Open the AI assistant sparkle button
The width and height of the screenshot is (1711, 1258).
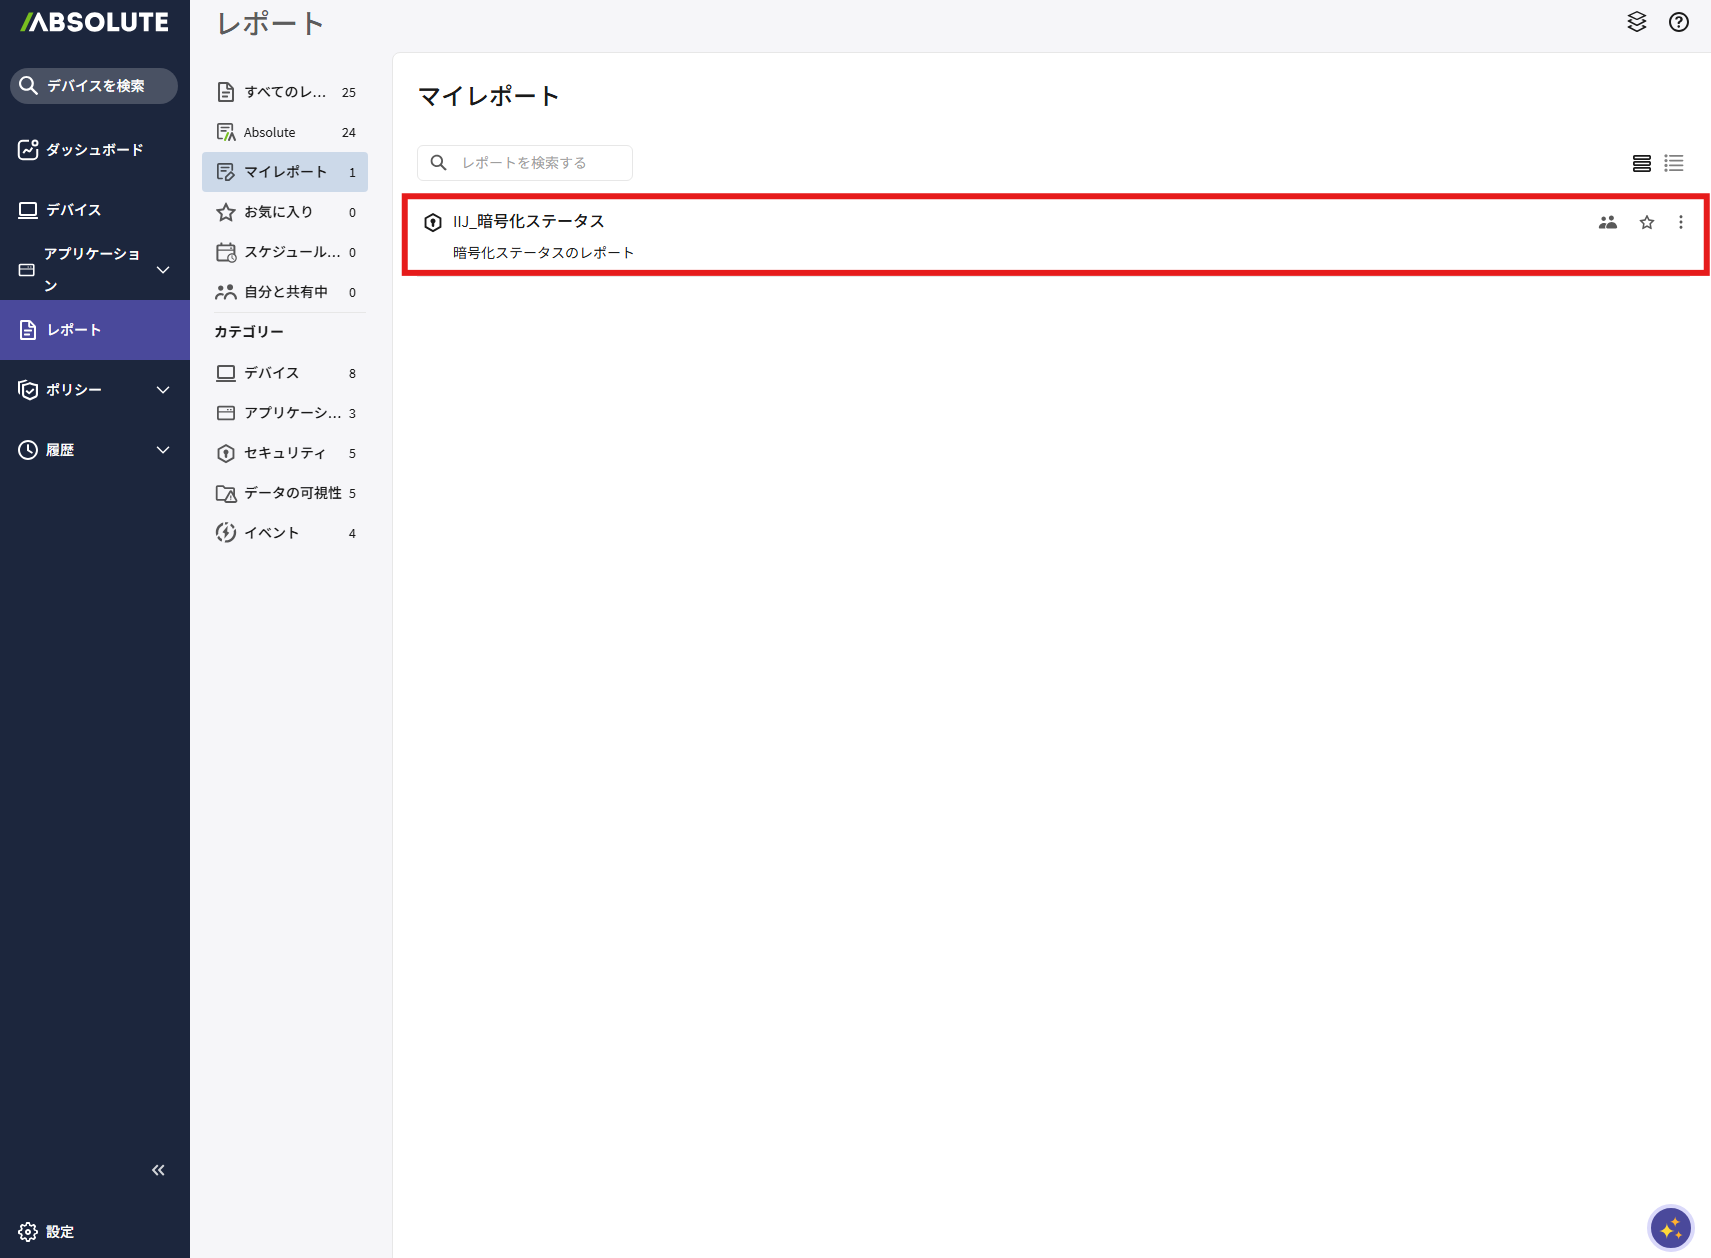point(1669,1227)
